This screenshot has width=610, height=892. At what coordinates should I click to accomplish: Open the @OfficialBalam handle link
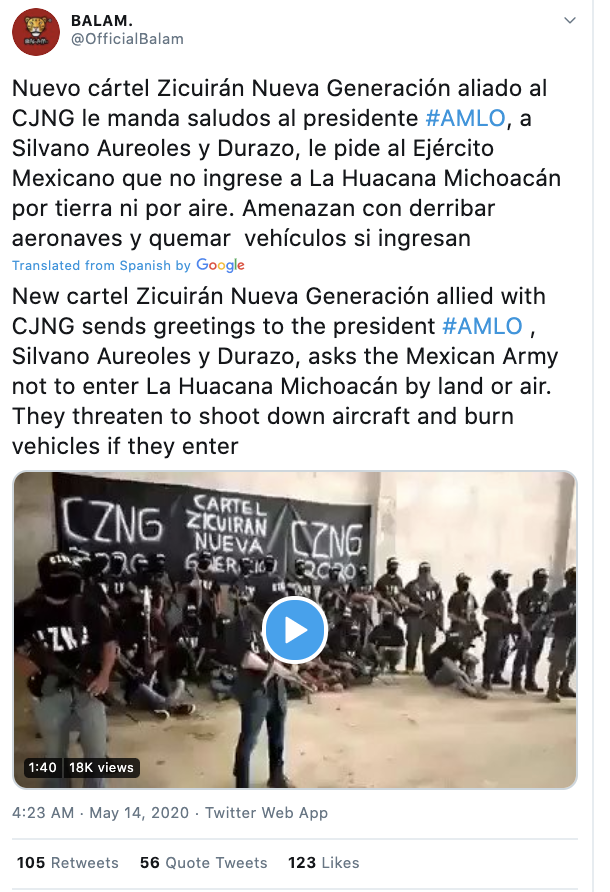(x=127, y=39)
